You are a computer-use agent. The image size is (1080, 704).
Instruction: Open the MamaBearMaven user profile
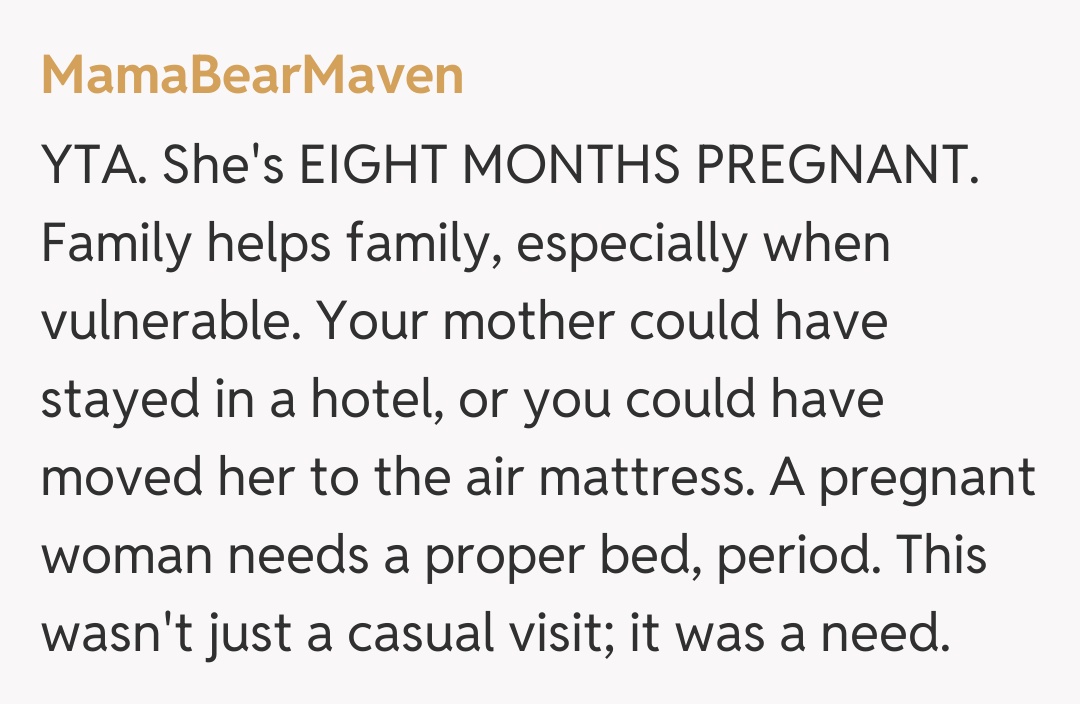(x=252, y=76)
